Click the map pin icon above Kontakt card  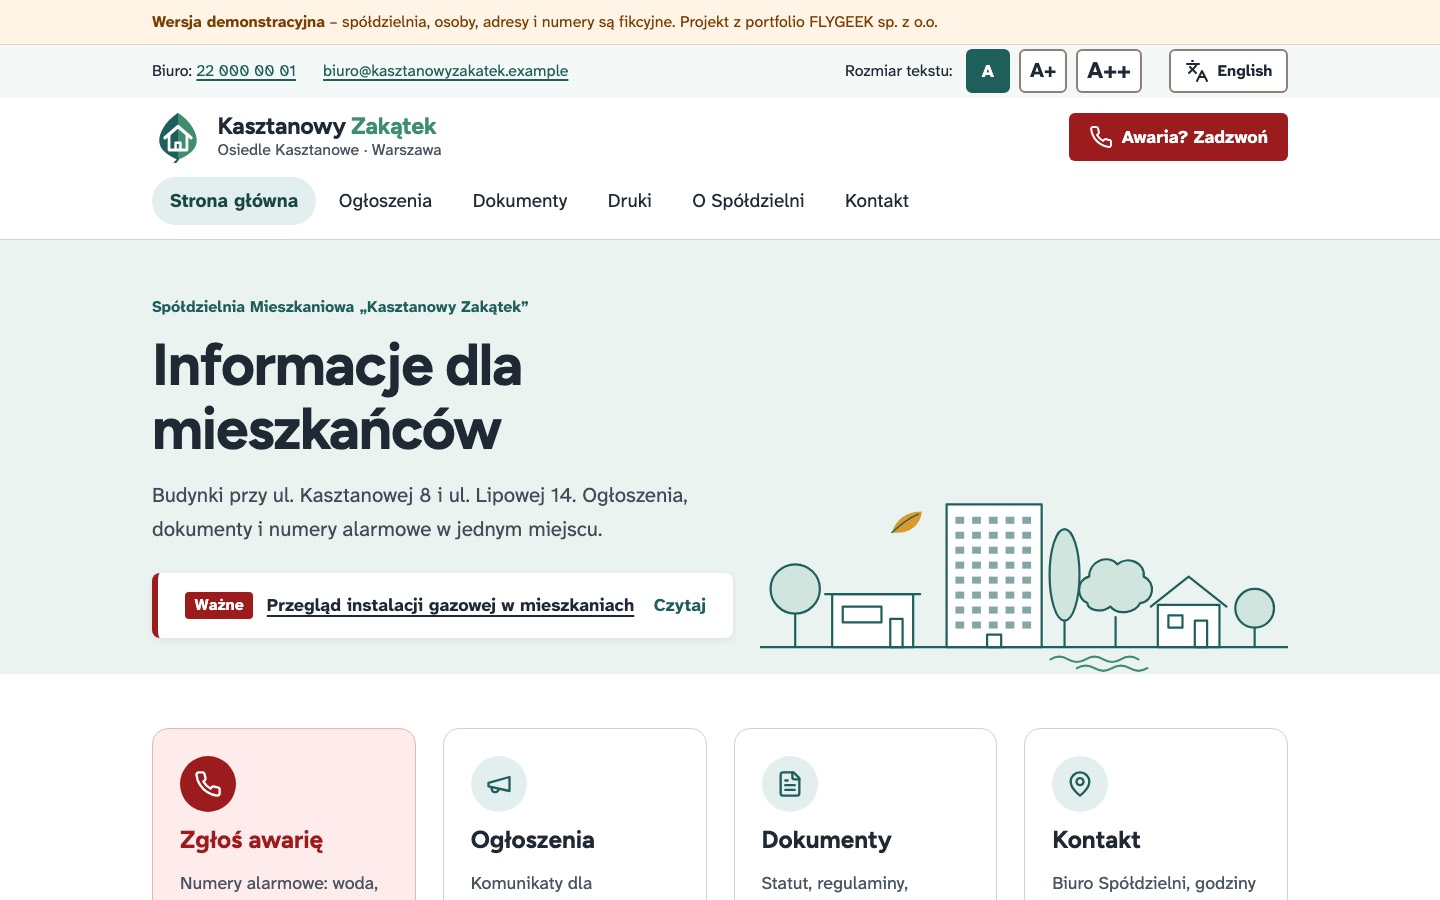coord(1080,784)
